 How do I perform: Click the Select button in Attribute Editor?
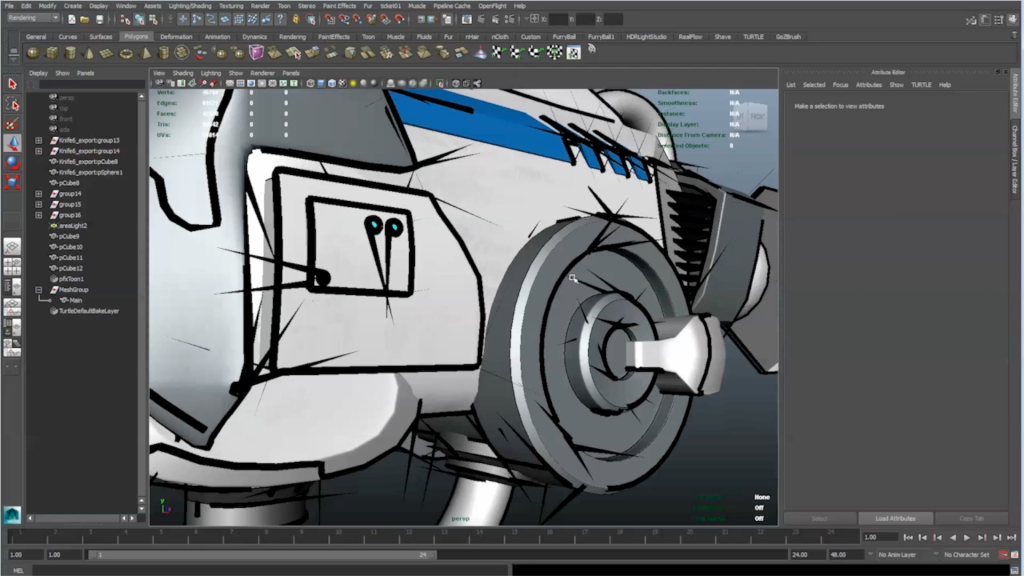coord(820,519)
